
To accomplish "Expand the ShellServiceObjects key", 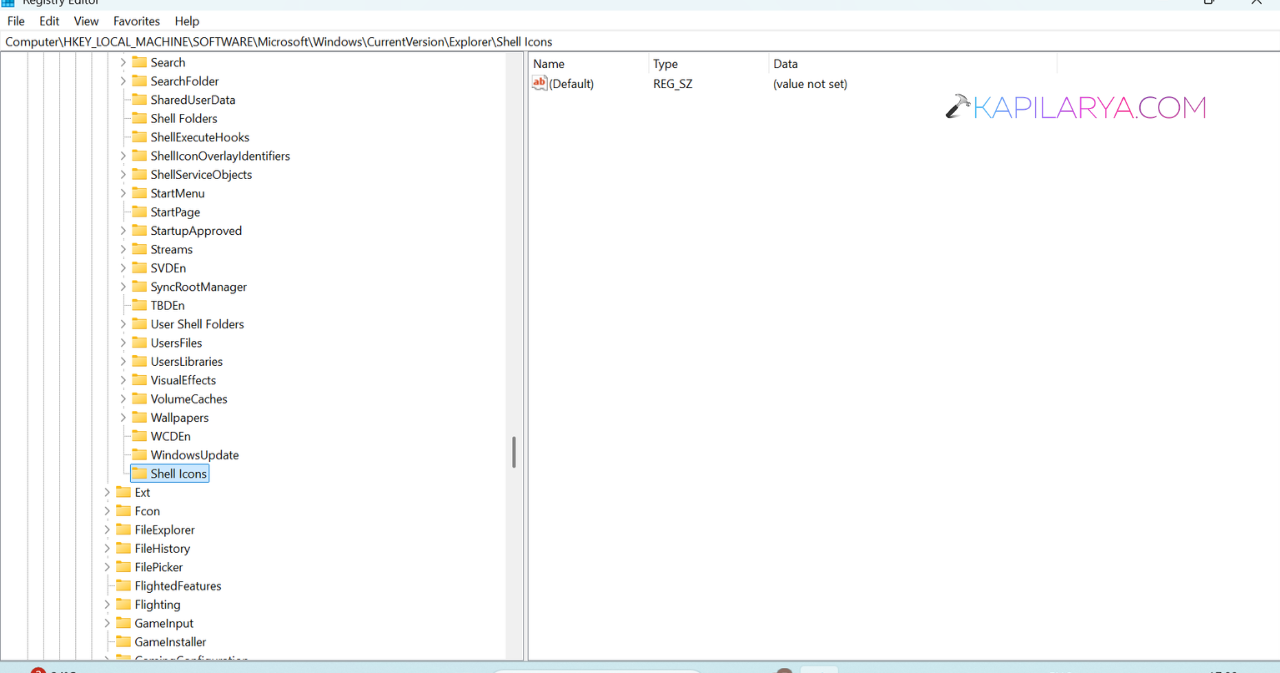I will 123,174.
